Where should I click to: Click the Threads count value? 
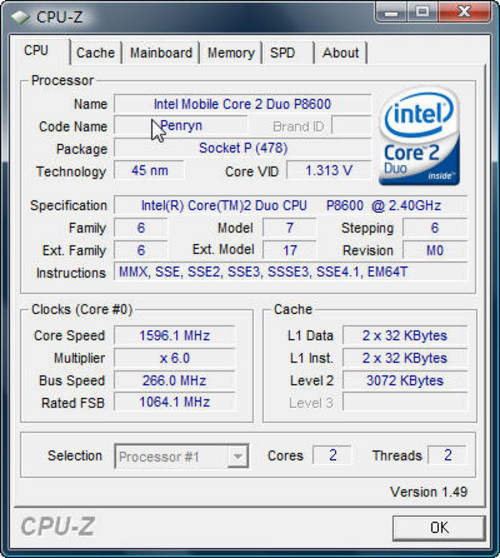point(447,455)
